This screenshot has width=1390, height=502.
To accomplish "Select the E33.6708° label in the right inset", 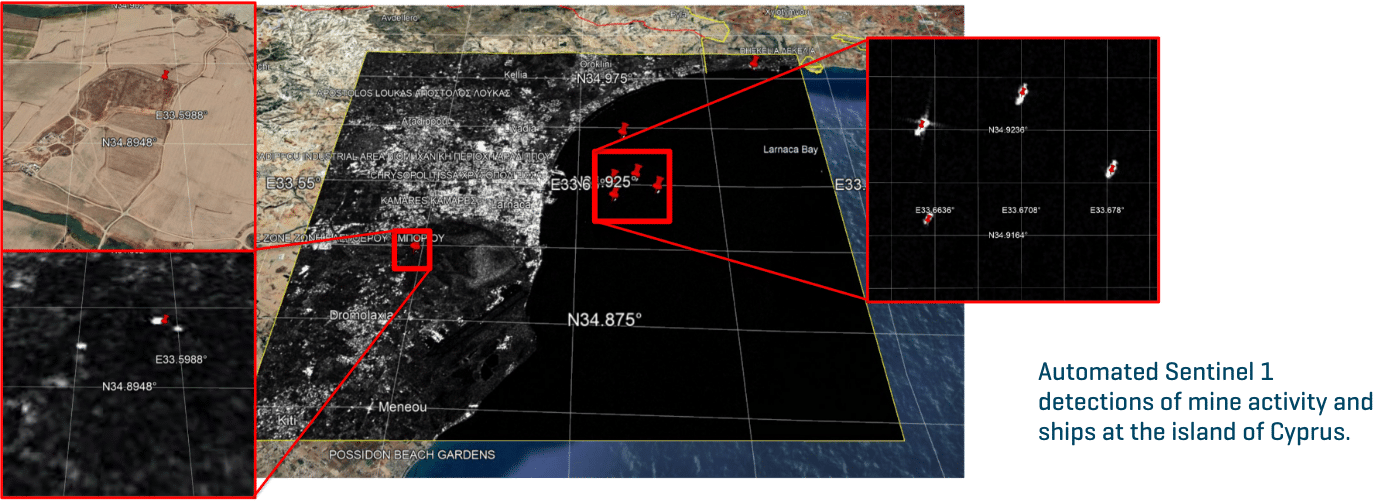I will coord(1021,210).
